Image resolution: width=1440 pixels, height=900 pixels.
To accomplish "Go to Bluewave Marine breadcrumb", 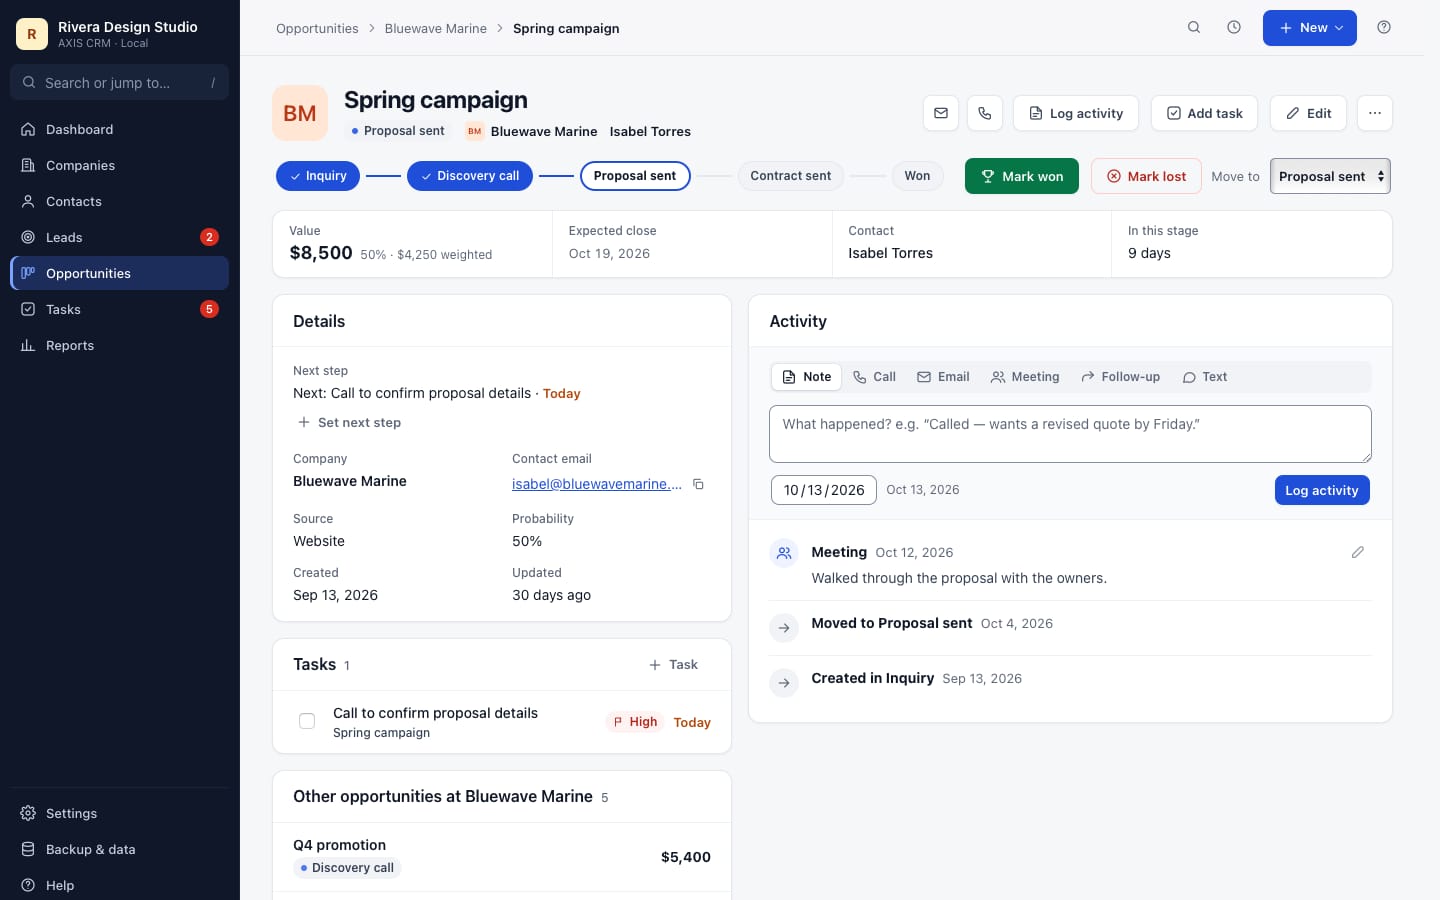I will (x=436, y=28).
